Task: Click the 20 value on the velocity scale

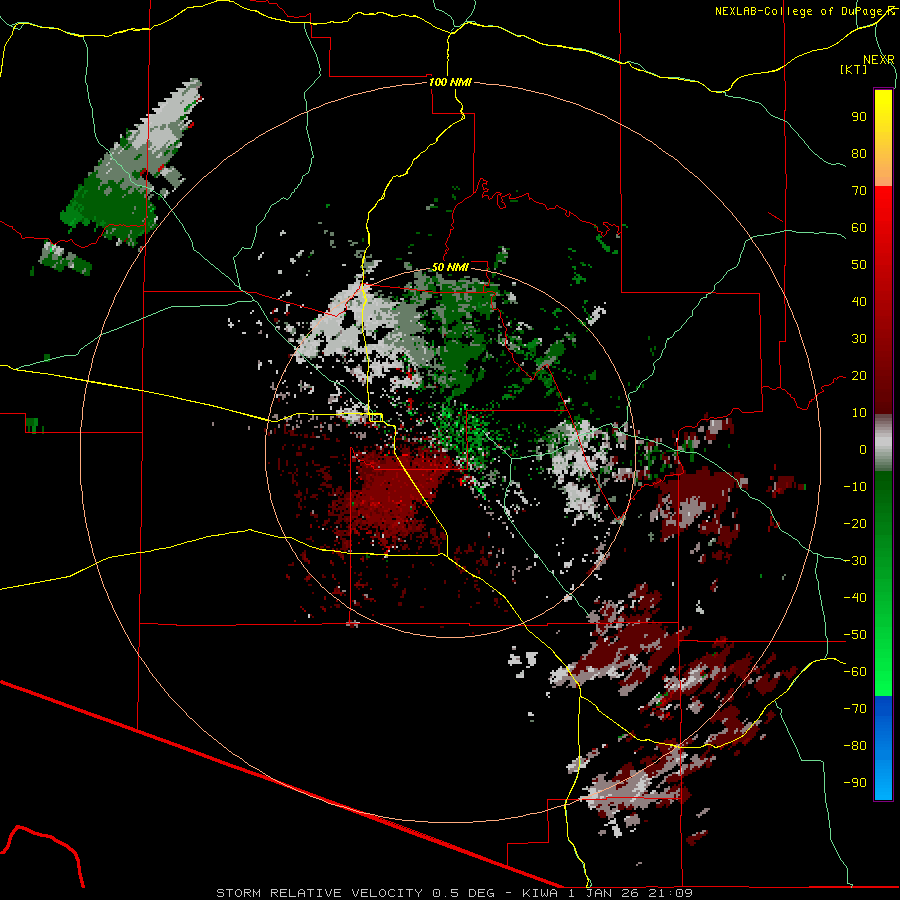Action: pyautogui.click(x=859, y=375)
